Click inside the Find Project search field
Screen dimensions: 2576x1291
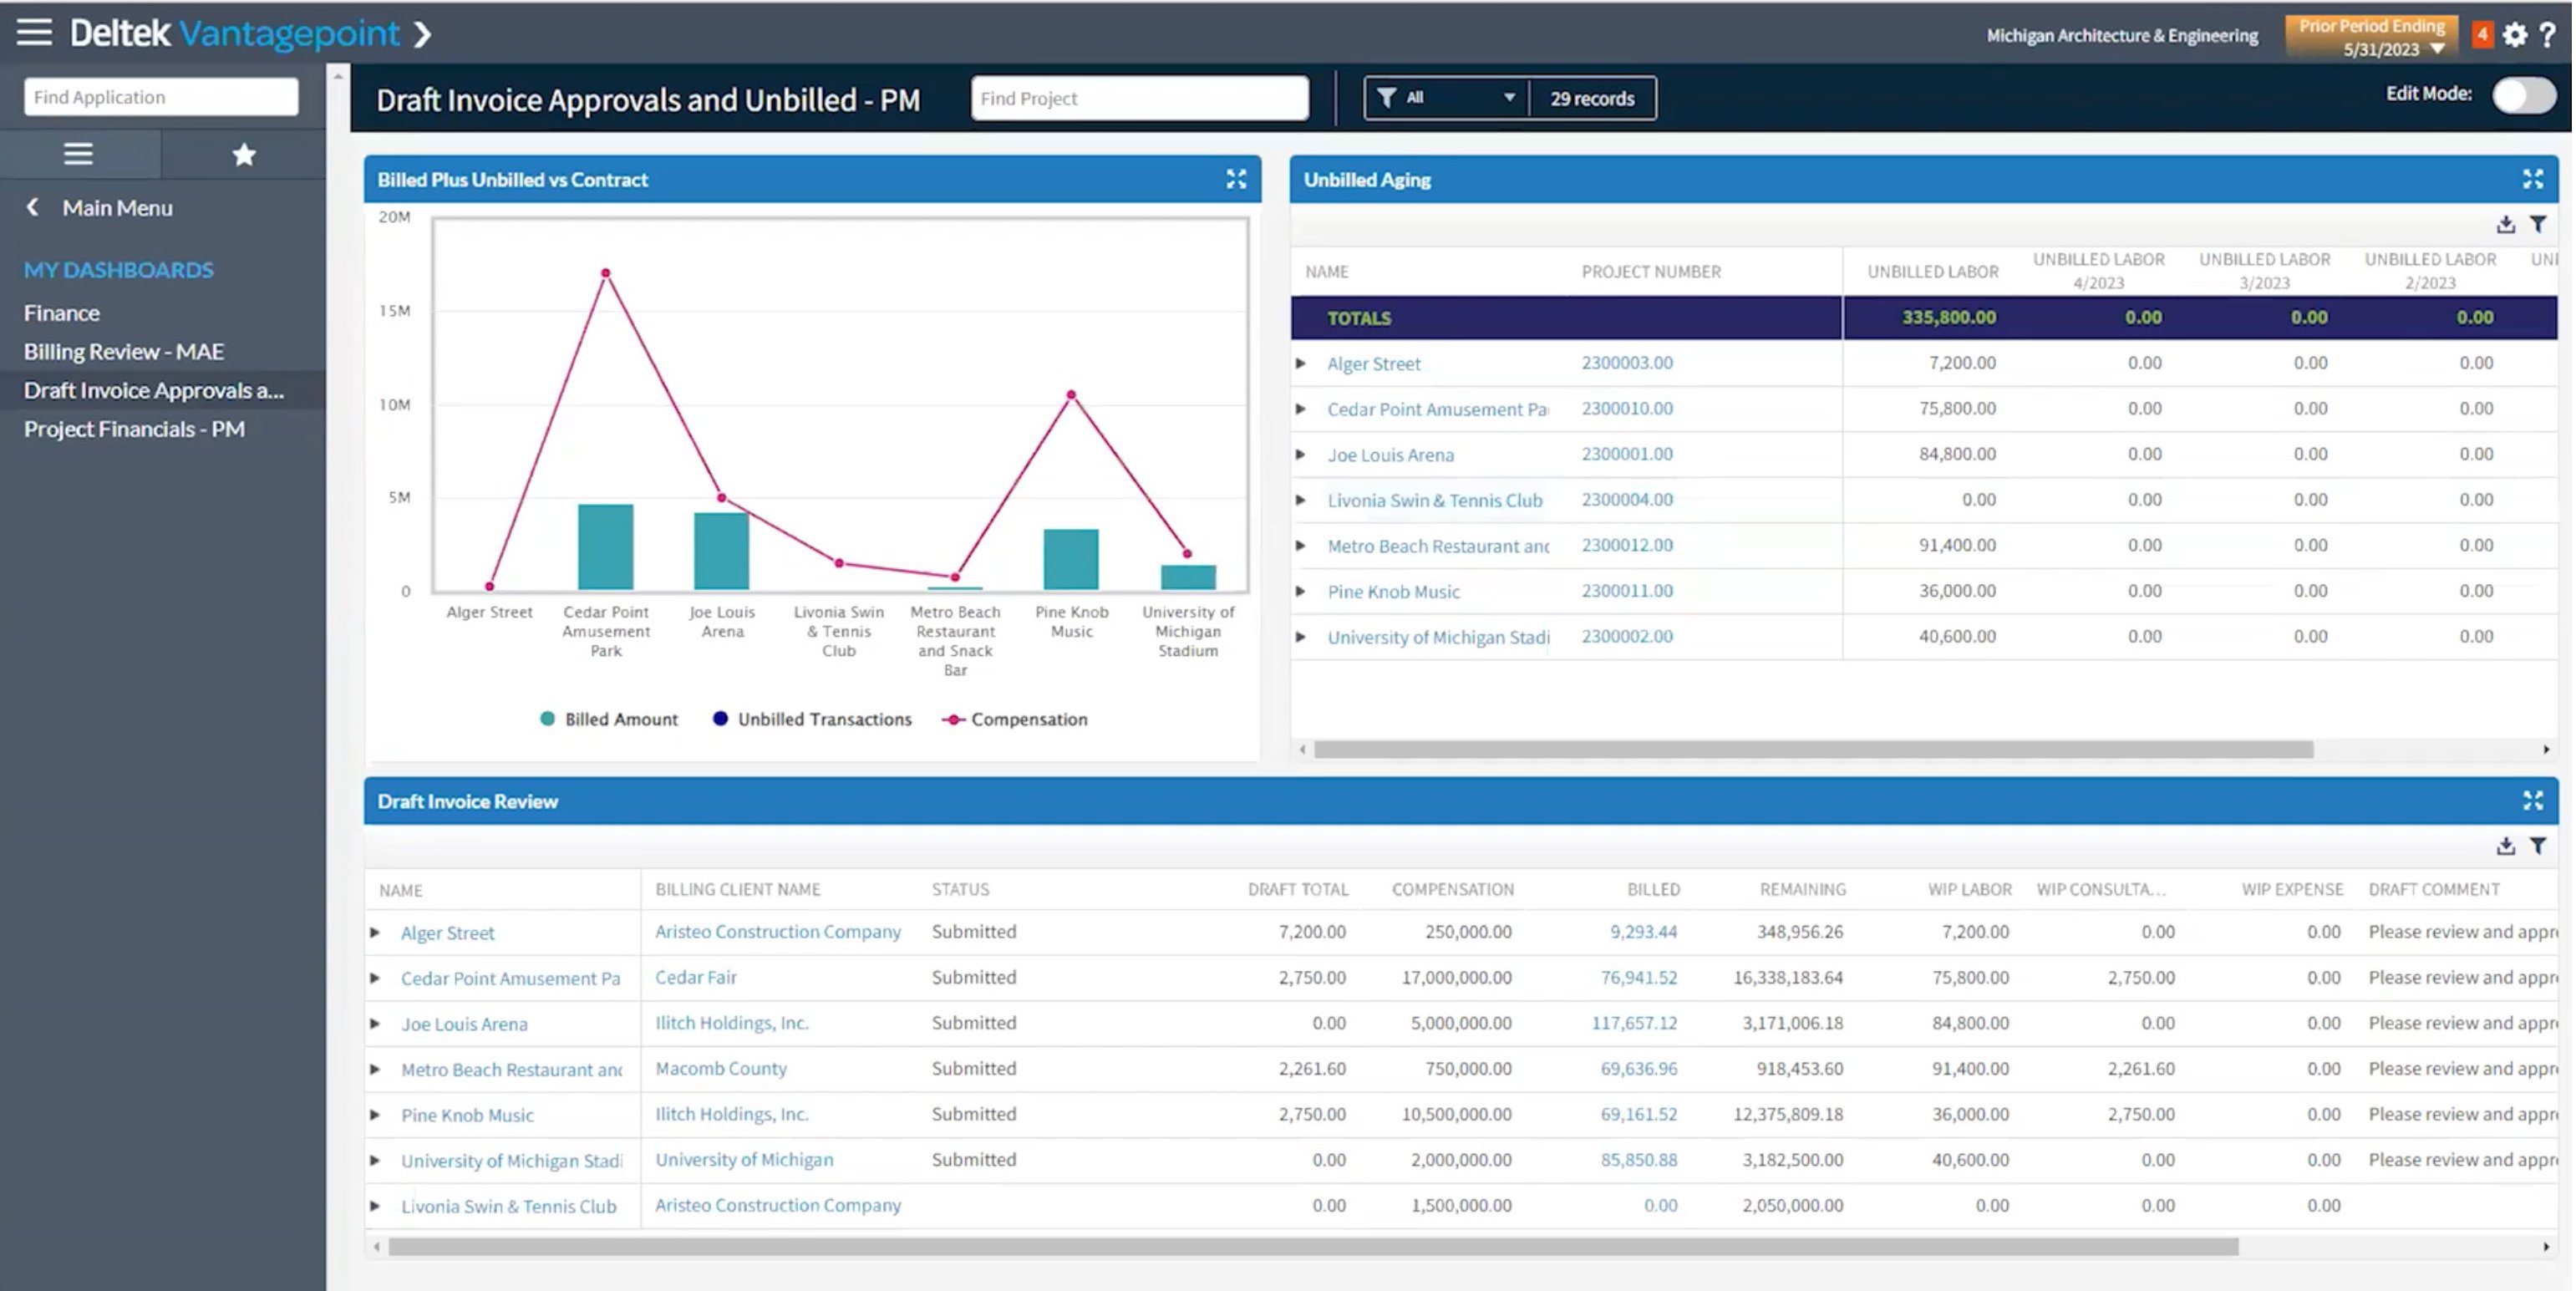pos(1138,97)
